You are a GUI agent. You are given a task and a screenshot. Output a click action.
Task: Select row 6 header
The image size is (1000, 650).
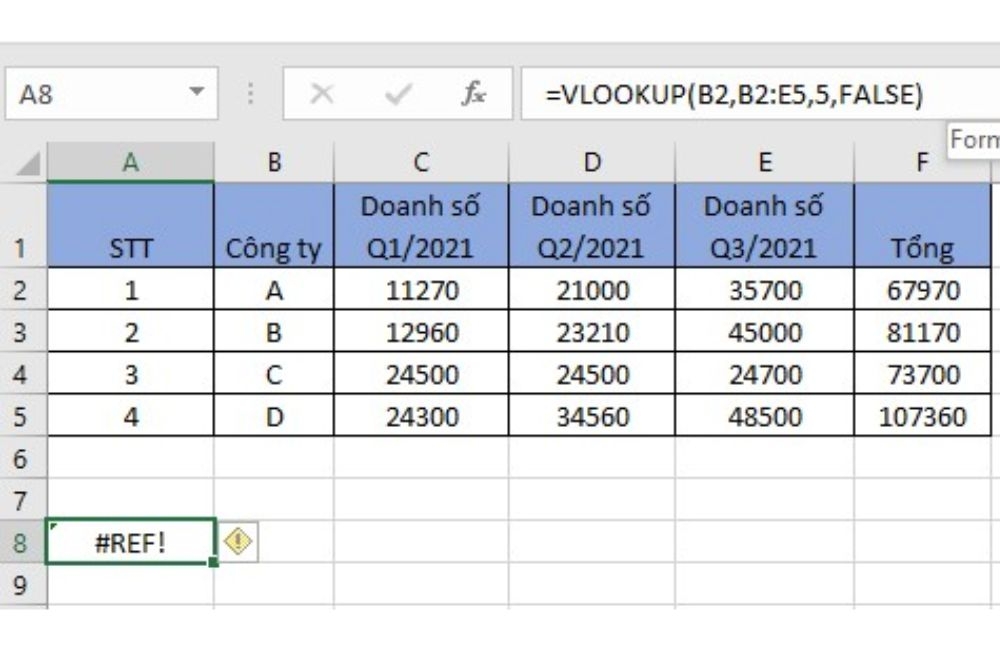point(23,458)
